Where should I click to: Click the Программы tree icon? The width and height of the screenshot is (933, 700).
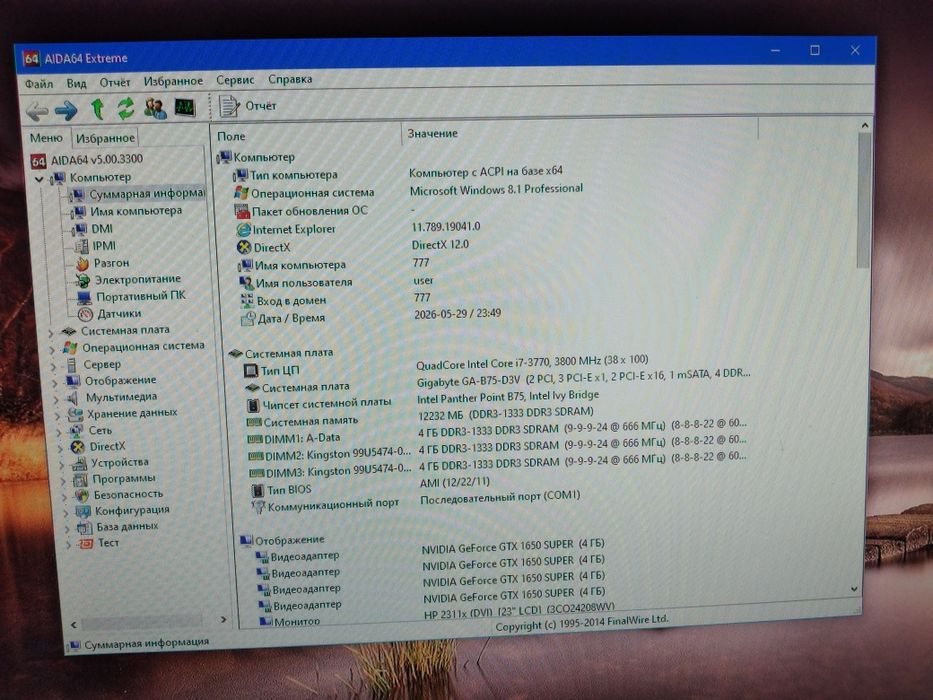[80, 479]
